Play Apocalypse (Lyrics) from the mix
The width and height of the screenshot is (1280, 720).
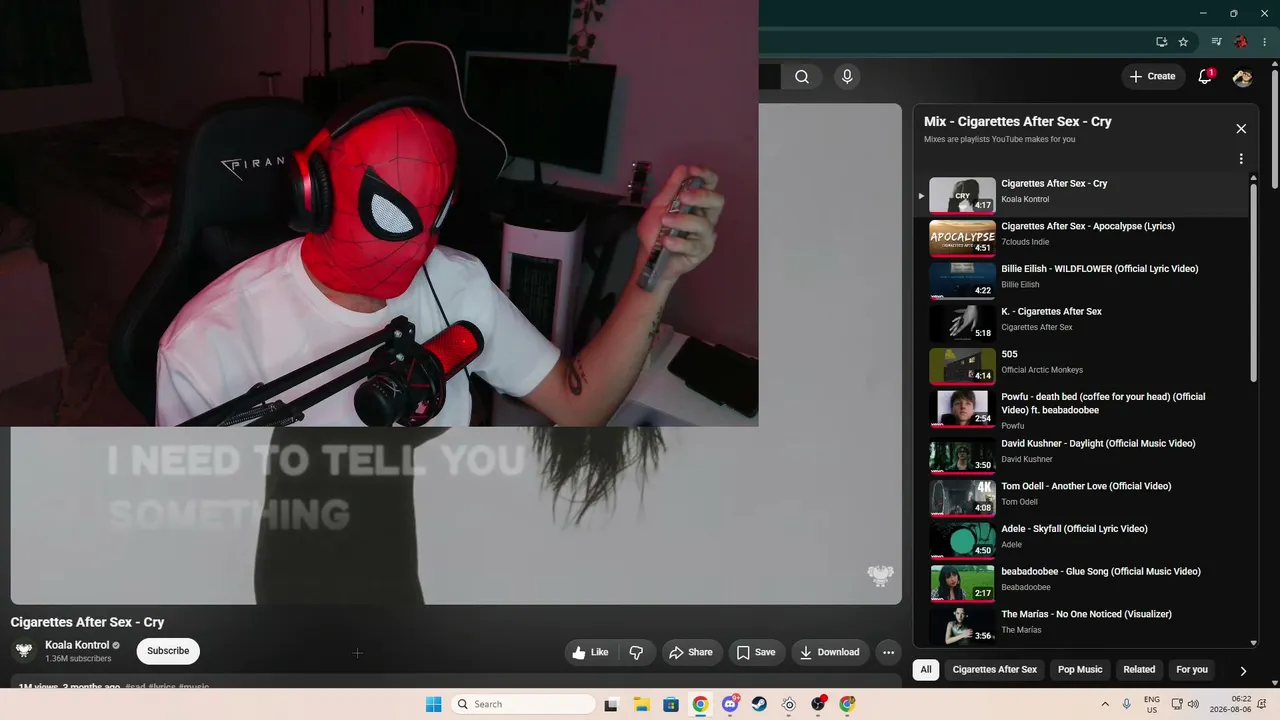(1088, 227)
